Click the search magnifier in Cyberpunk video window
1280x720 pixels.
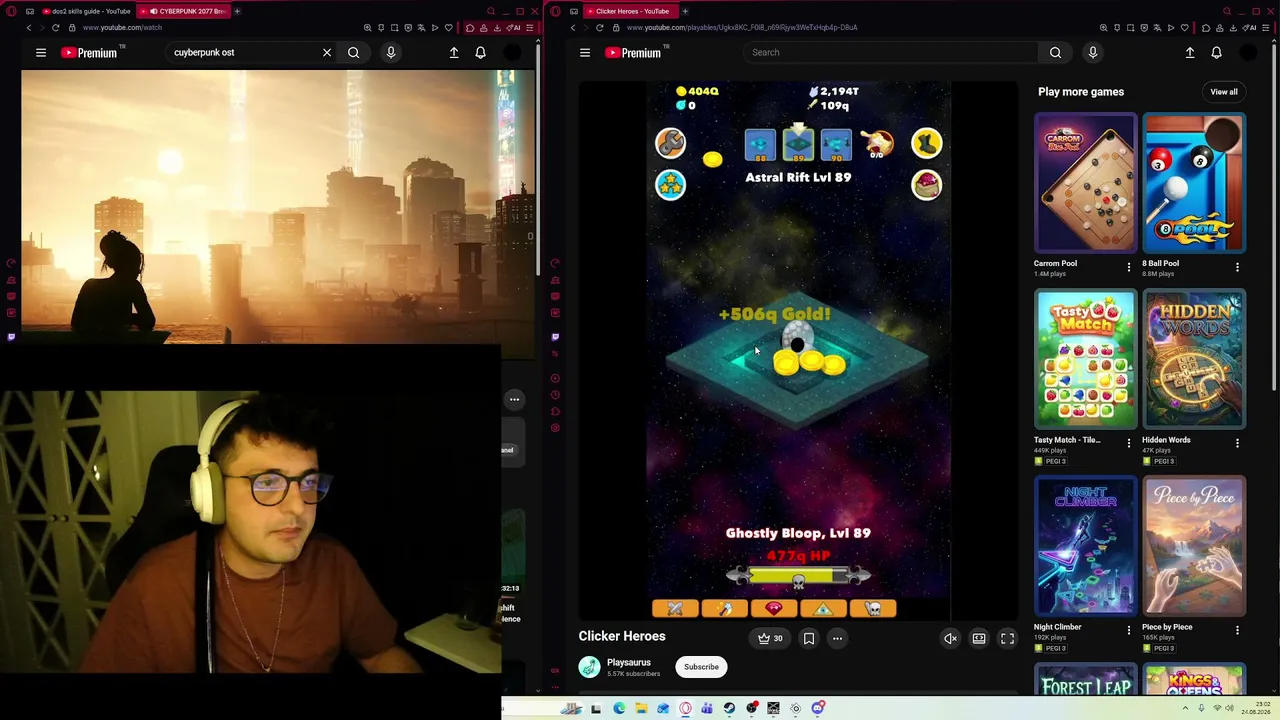click(x=354, y=53)
